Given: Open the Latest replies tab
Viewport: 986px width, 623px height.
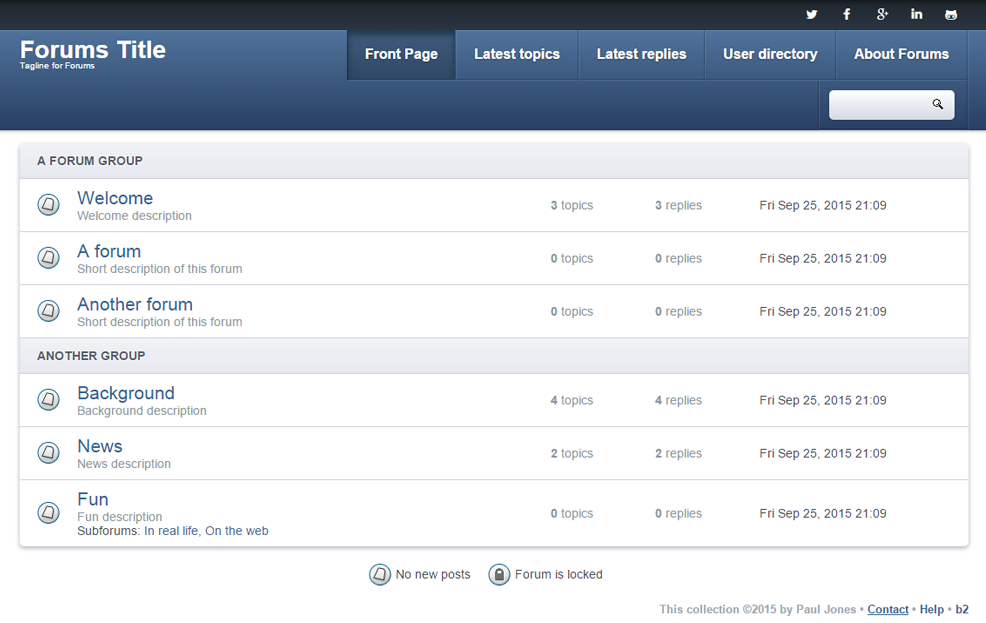Looking at the screenshot, I should (641, 55).
